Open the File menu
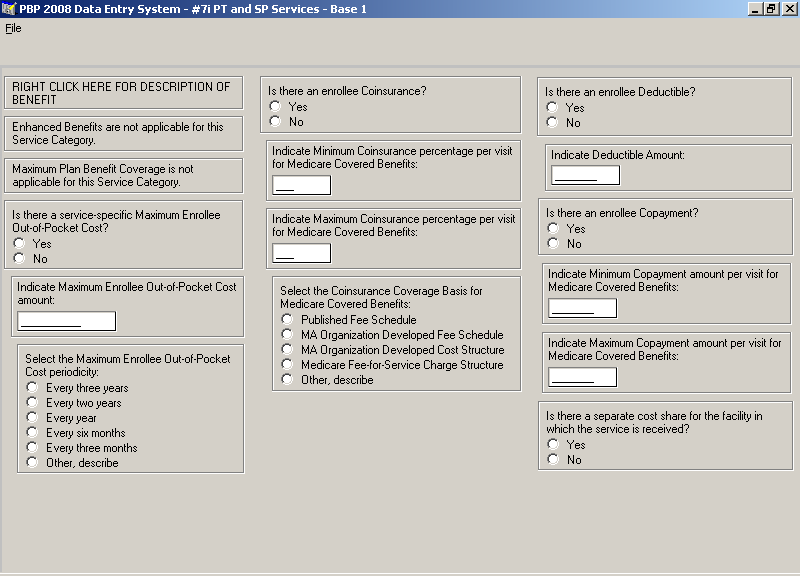800x576 pixels. (x=13, y=28)
